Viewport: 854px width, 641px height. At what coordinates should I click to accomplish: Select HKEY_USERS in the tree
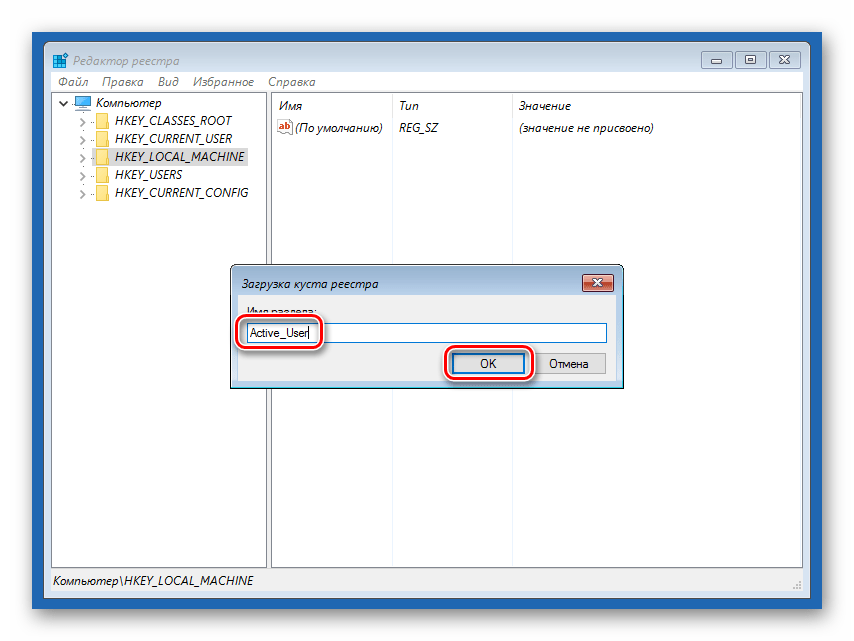tap(148, 175)
